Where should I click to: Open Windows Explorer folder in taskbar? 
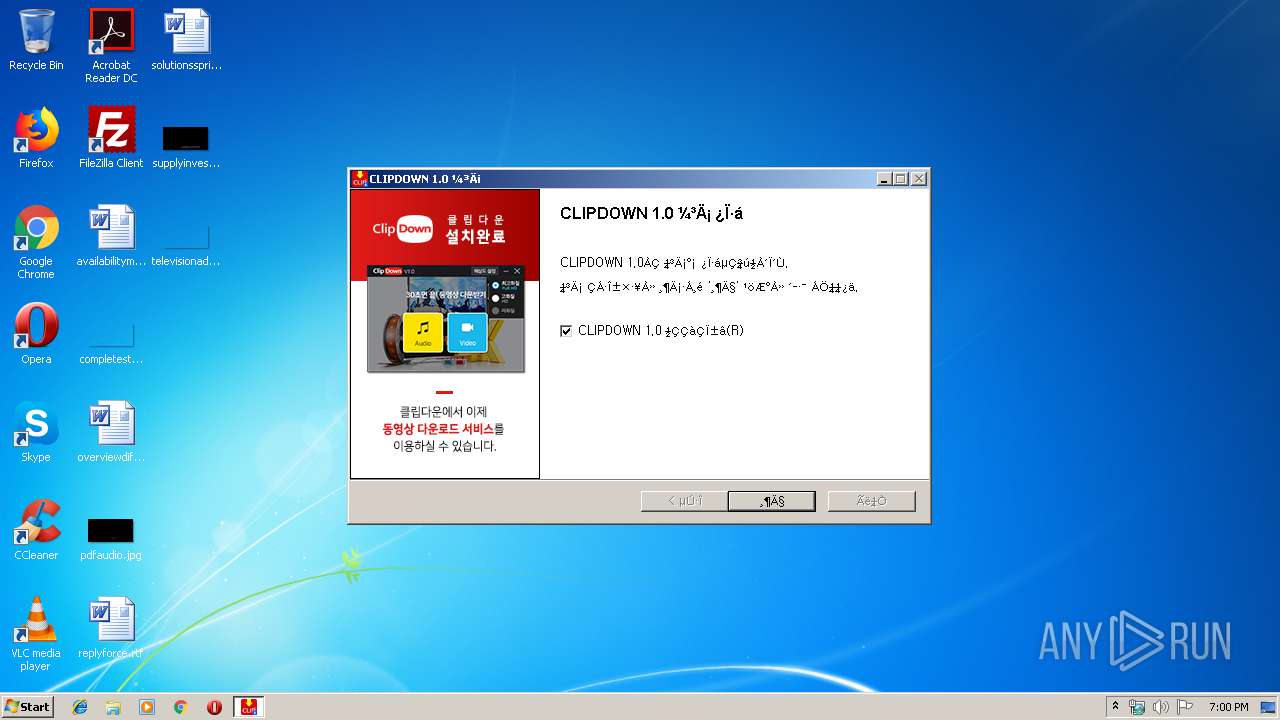[113, 707]
